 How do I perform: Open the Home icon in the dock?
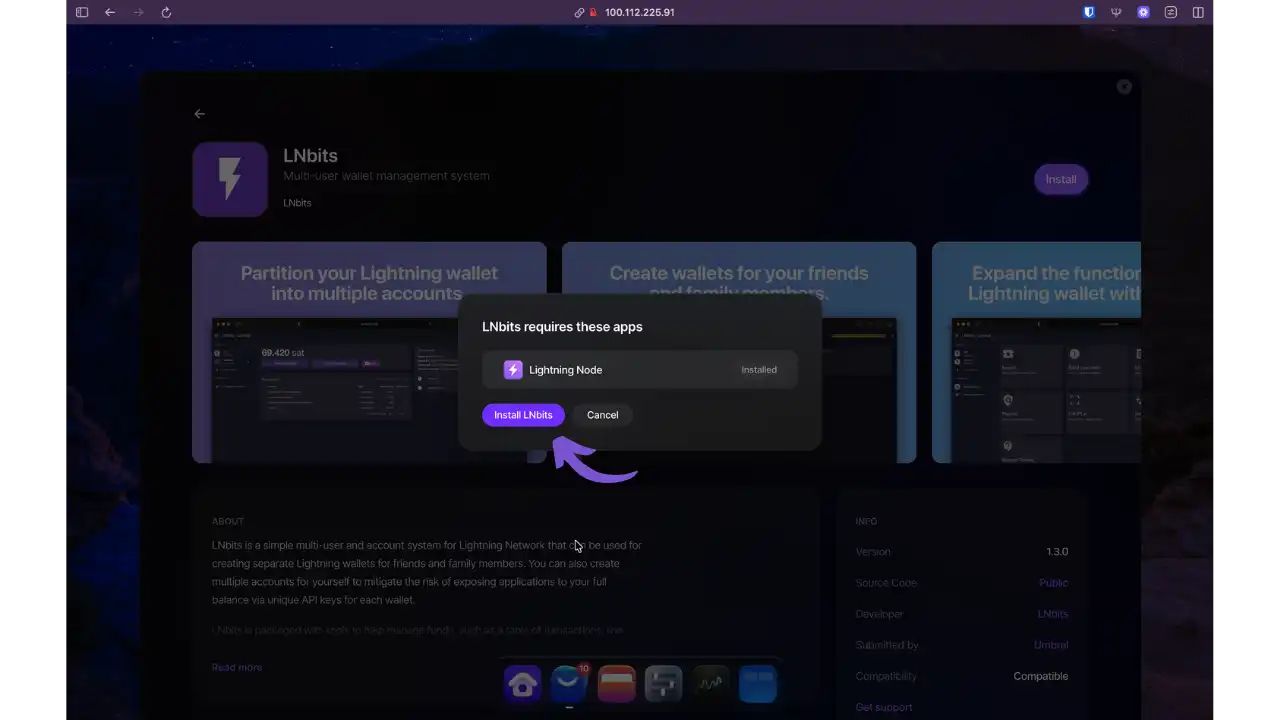click(522, 684)
